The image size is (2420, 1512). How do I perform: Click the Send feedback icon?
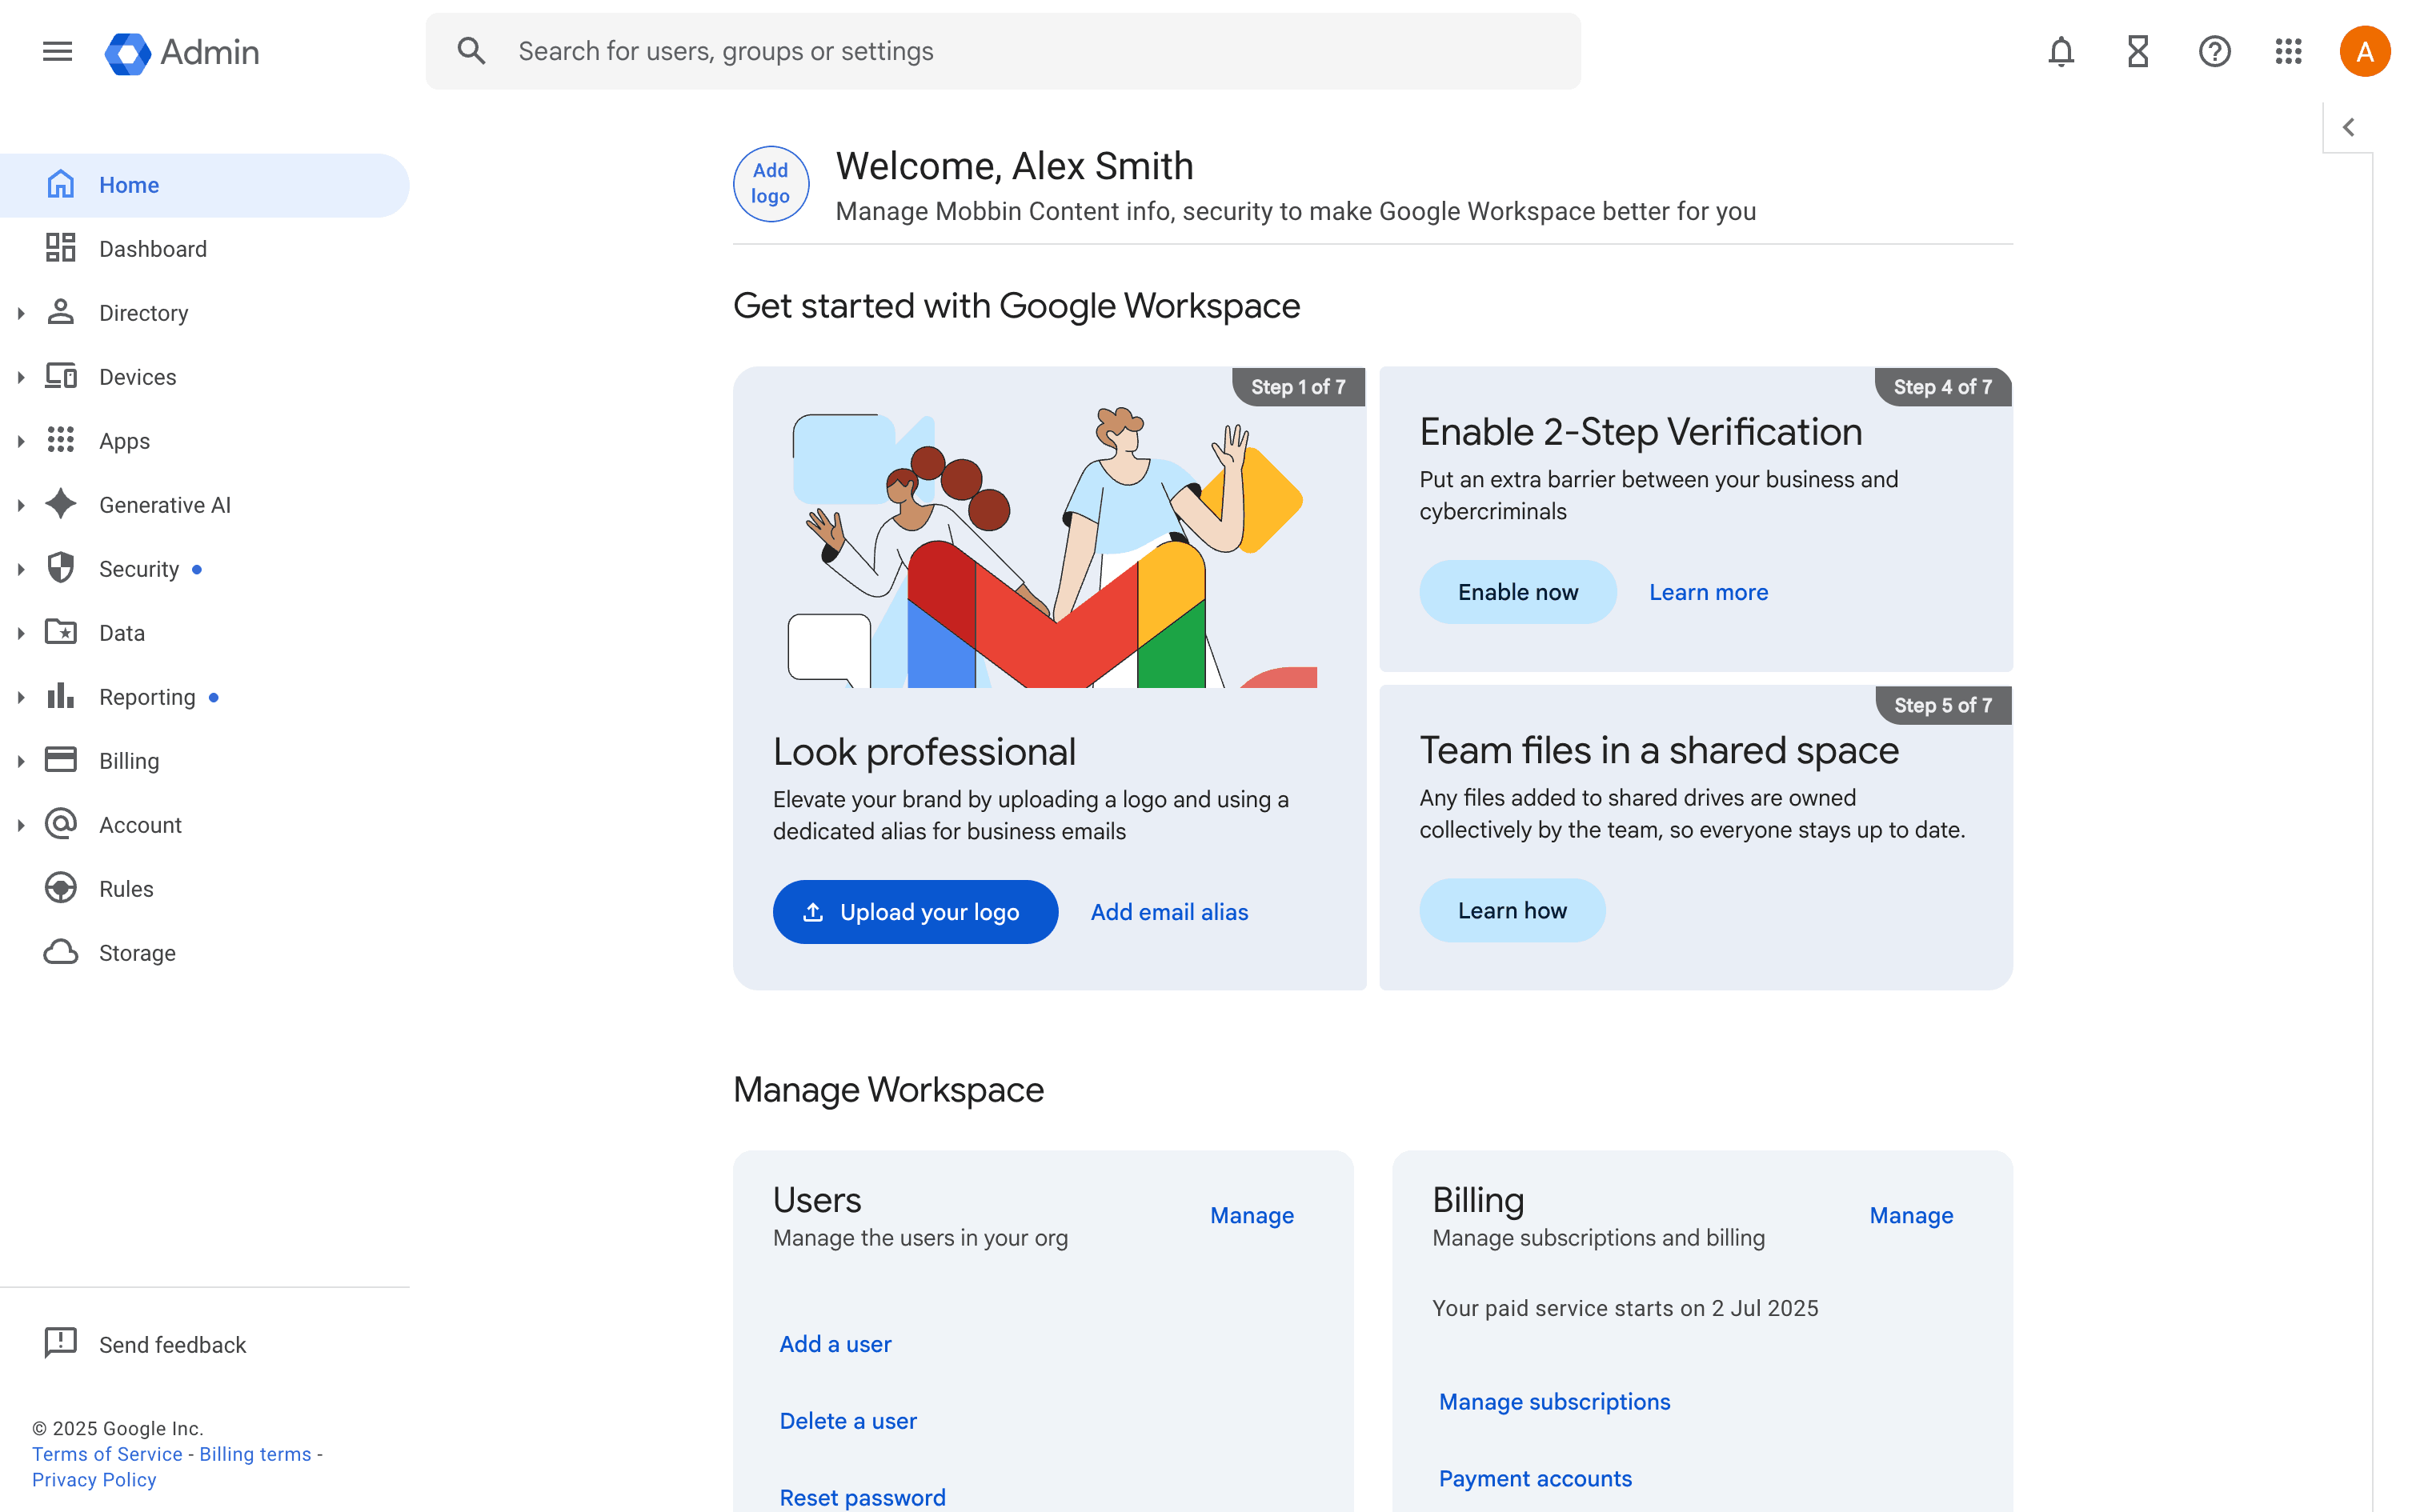coord(60,1343)
